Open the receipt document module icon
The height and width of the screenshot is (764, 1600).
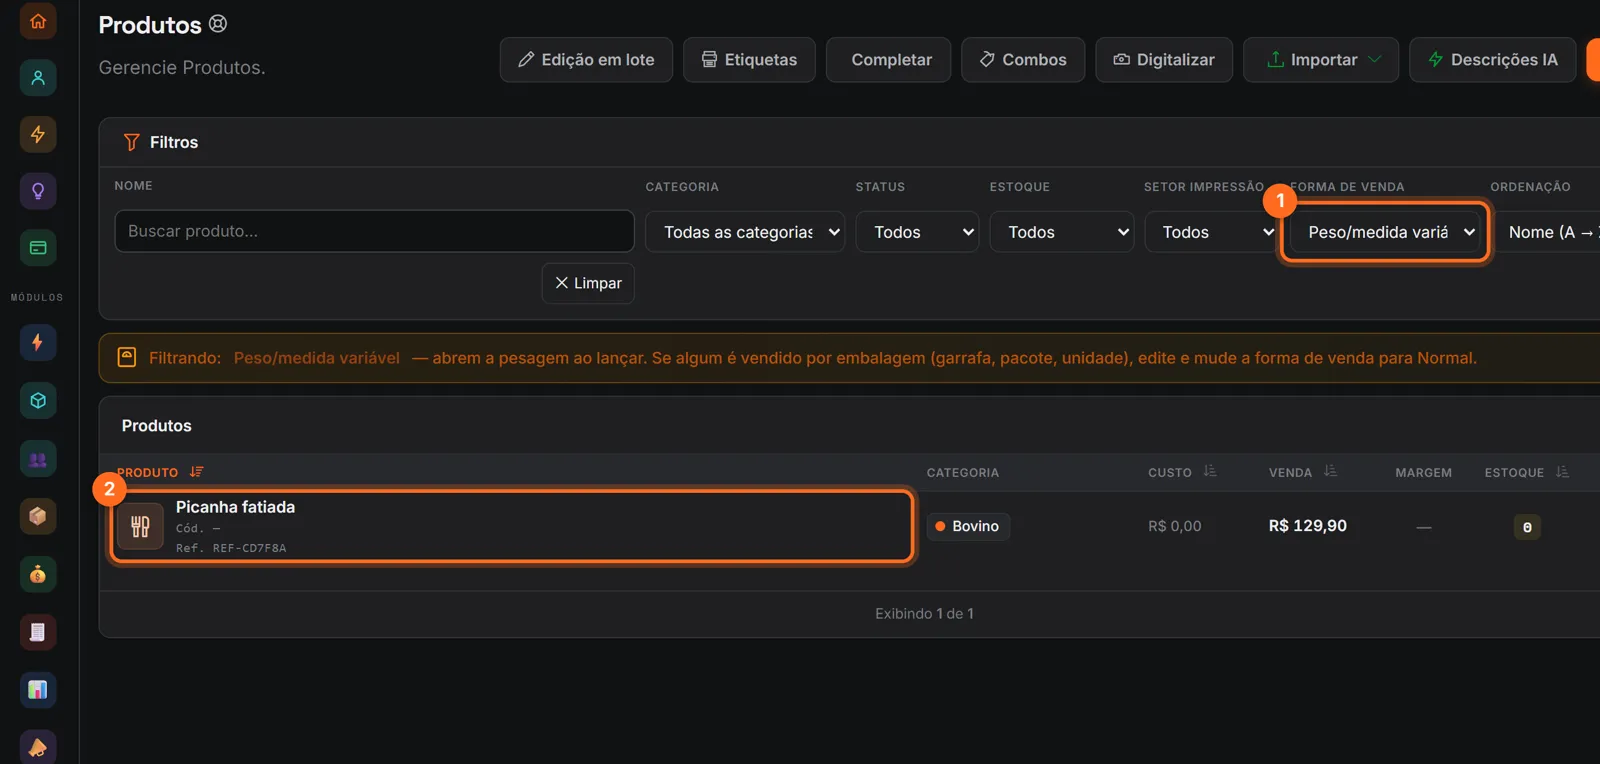point(38,632)
